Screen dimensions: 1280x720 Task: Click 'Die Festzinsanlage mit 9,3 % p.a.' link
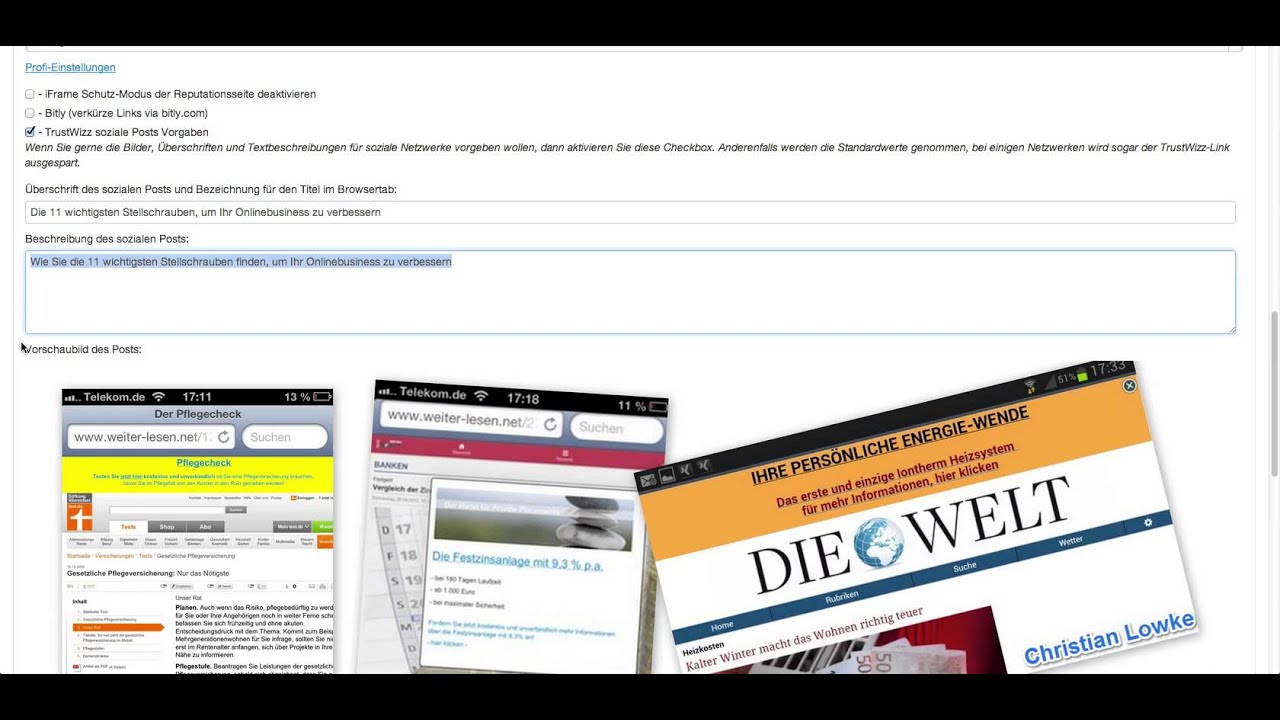point(518,560)
